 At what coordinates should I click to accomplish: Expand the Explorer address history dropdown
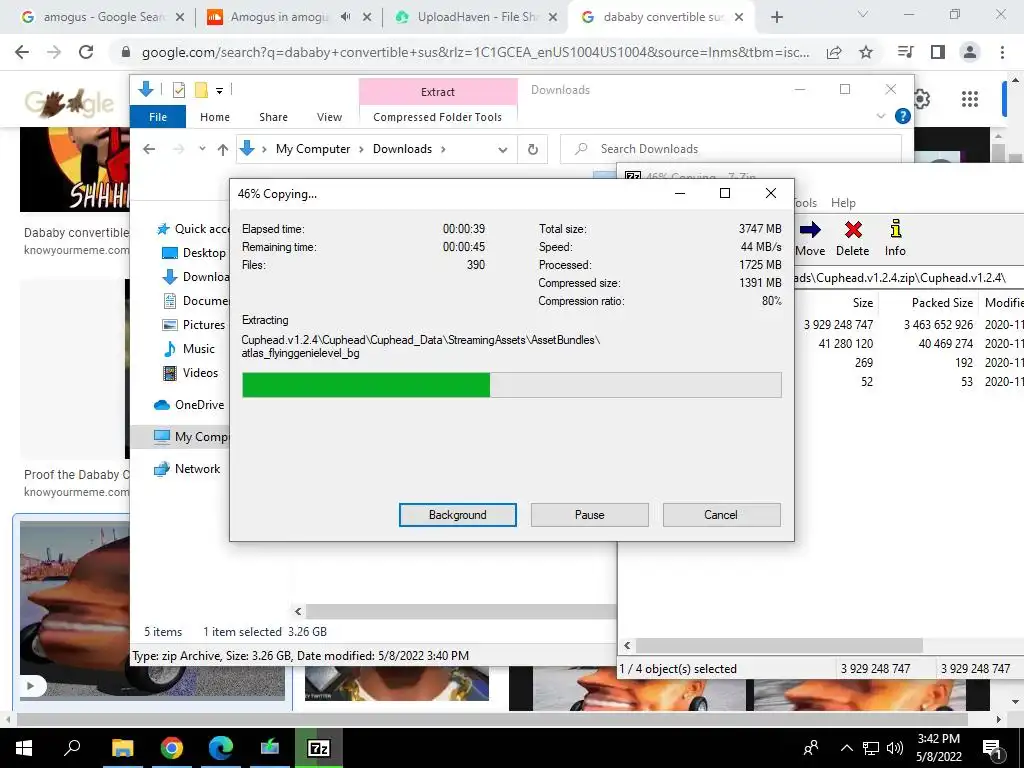coord(503,150)
